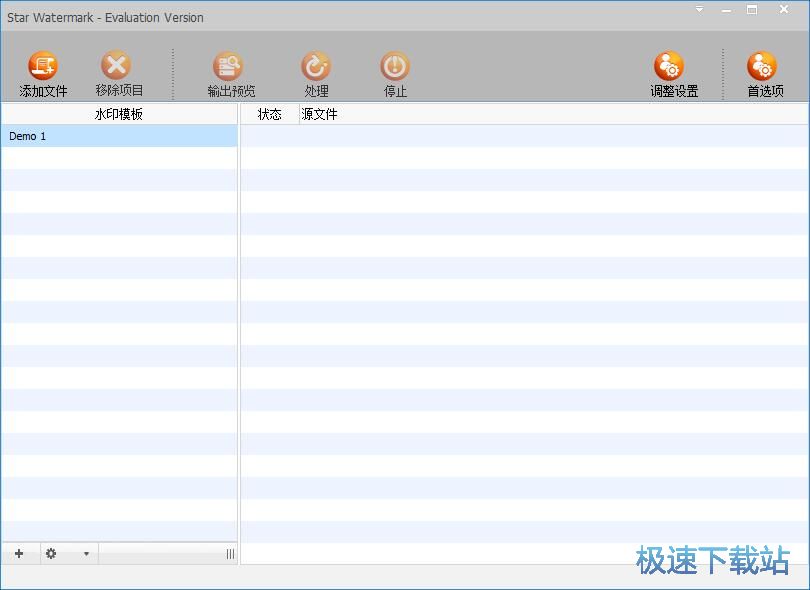Add a new watermark template with plus icon
This screenshot has height=590, width=810.
pyautogui.click(x=19, y=553)
